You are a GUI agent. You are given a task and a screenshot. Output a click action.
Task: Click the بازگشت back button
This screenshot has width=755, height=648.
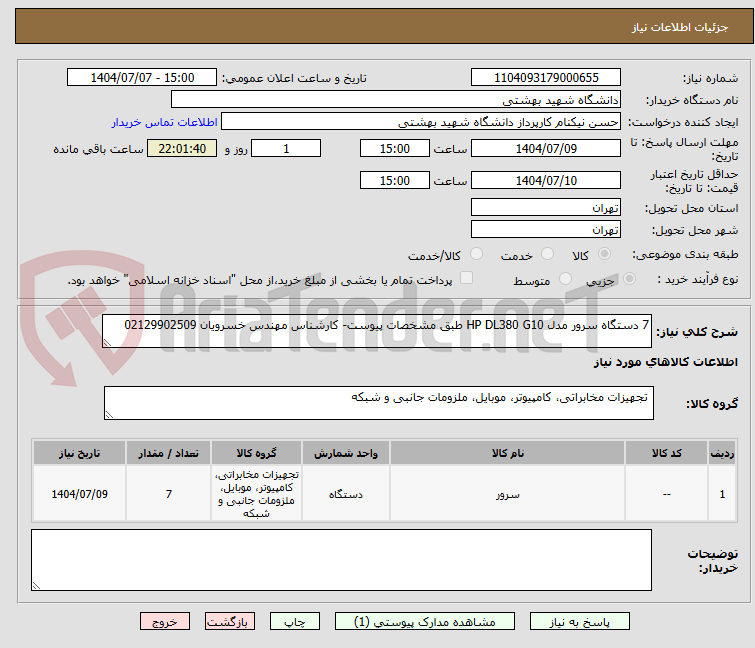click(x=230, y=621)
